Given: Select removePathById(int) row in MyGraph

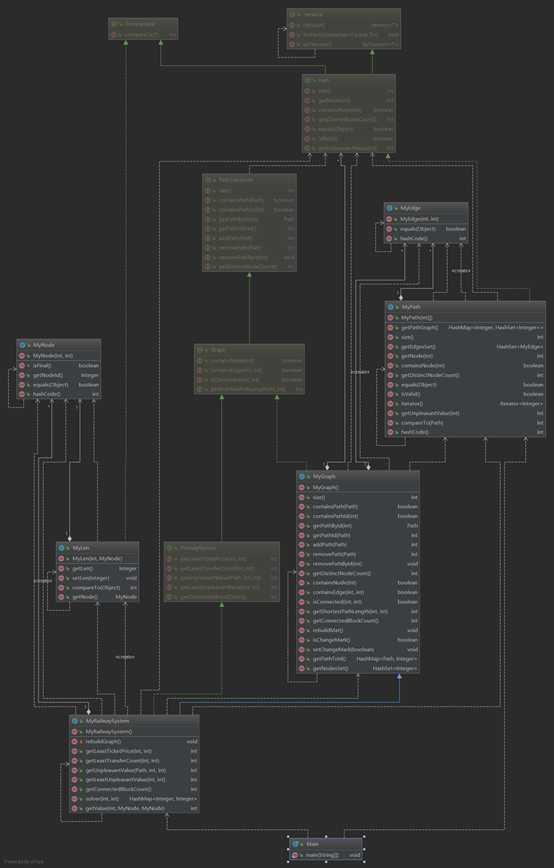Looking at the screenshot, I should (358, 564).
